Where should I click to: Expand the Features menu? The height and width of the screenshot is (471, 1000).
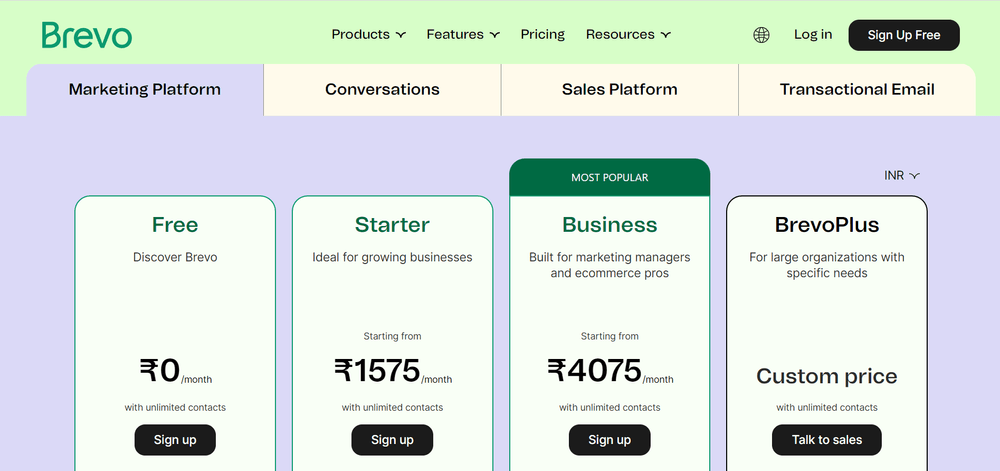click(x=463, y=34)
